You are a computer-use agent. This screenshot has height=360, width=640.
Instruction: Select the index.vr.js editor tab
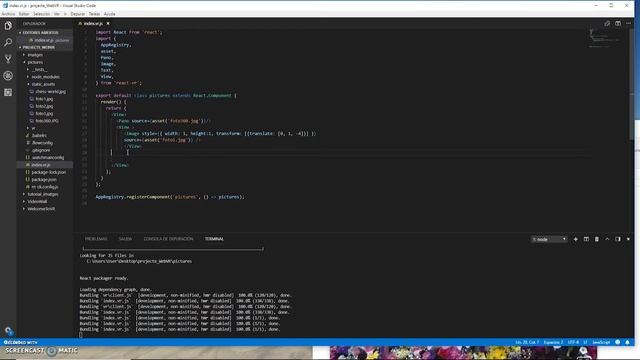click(93, 24)
